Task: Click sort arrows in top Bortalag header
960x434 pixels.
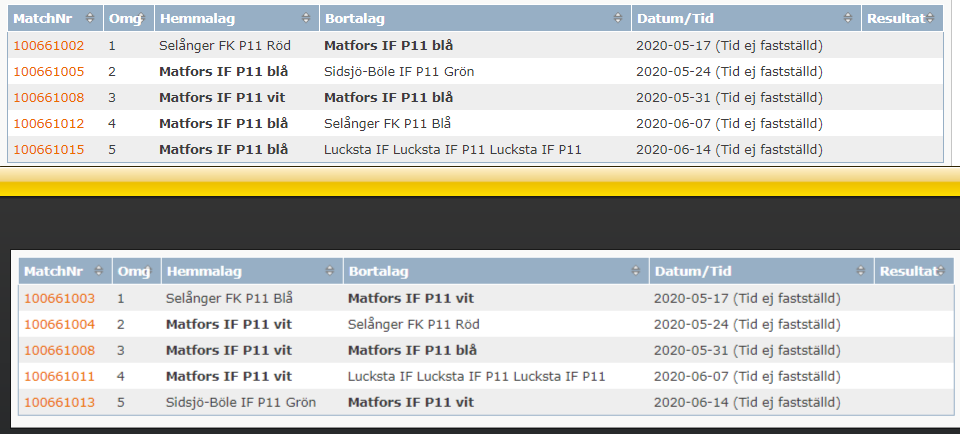Action: coord(618,18)
